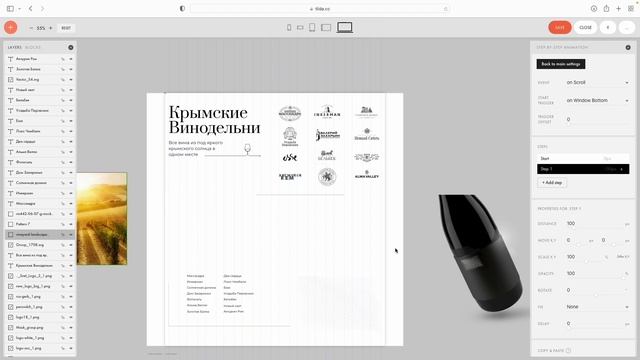
Task: Hide the vineyard landscape layer
Action: [71, 235]
